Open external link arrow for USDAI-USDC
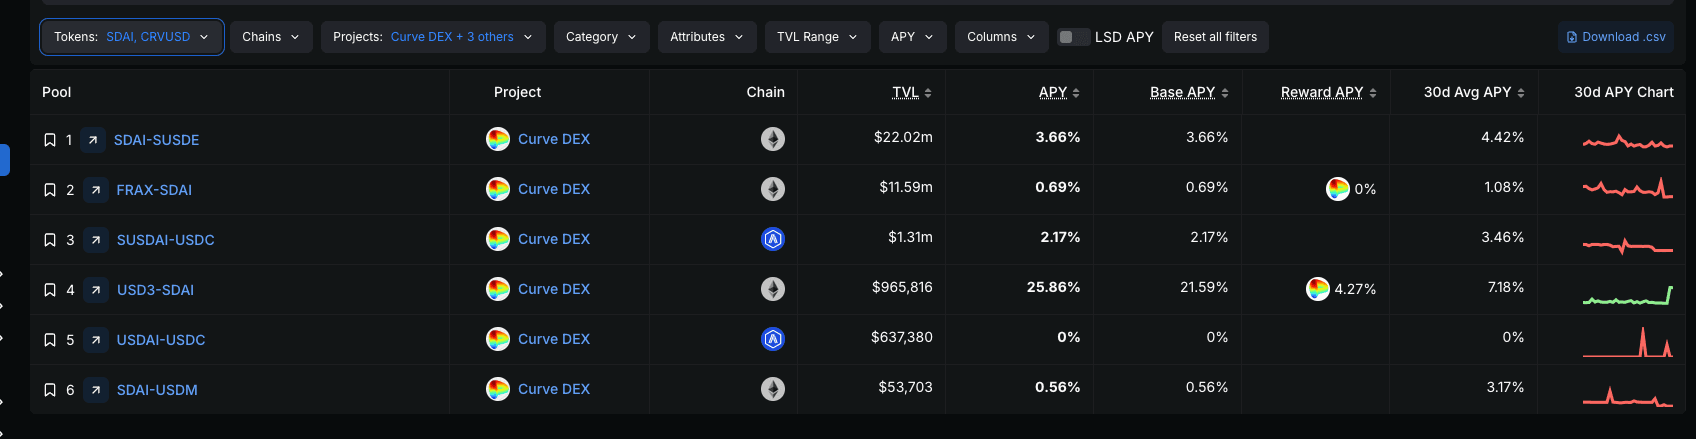The image size is (1696, 439). tap(96, 340)
